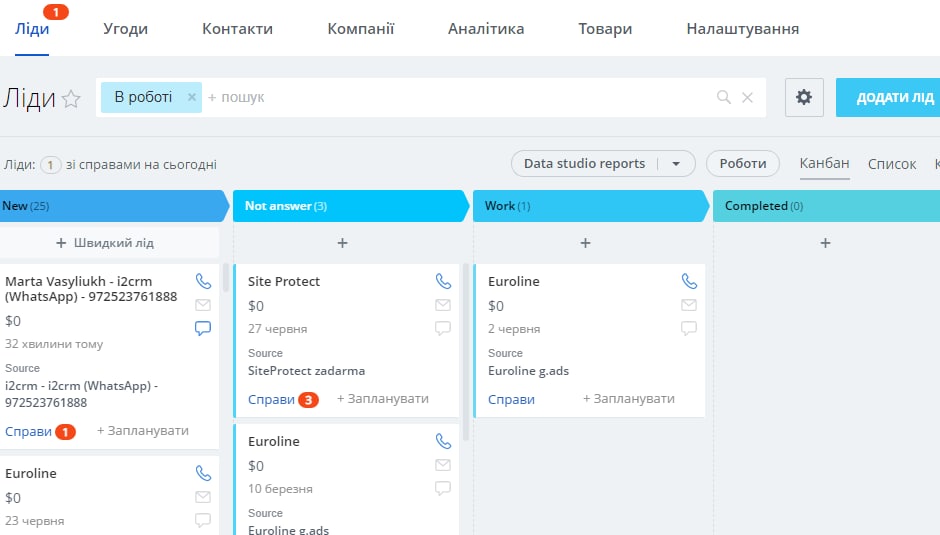The image size is (940, 535).
Task: Click SiteProtect zadarma source text
Action: (306, 371)
